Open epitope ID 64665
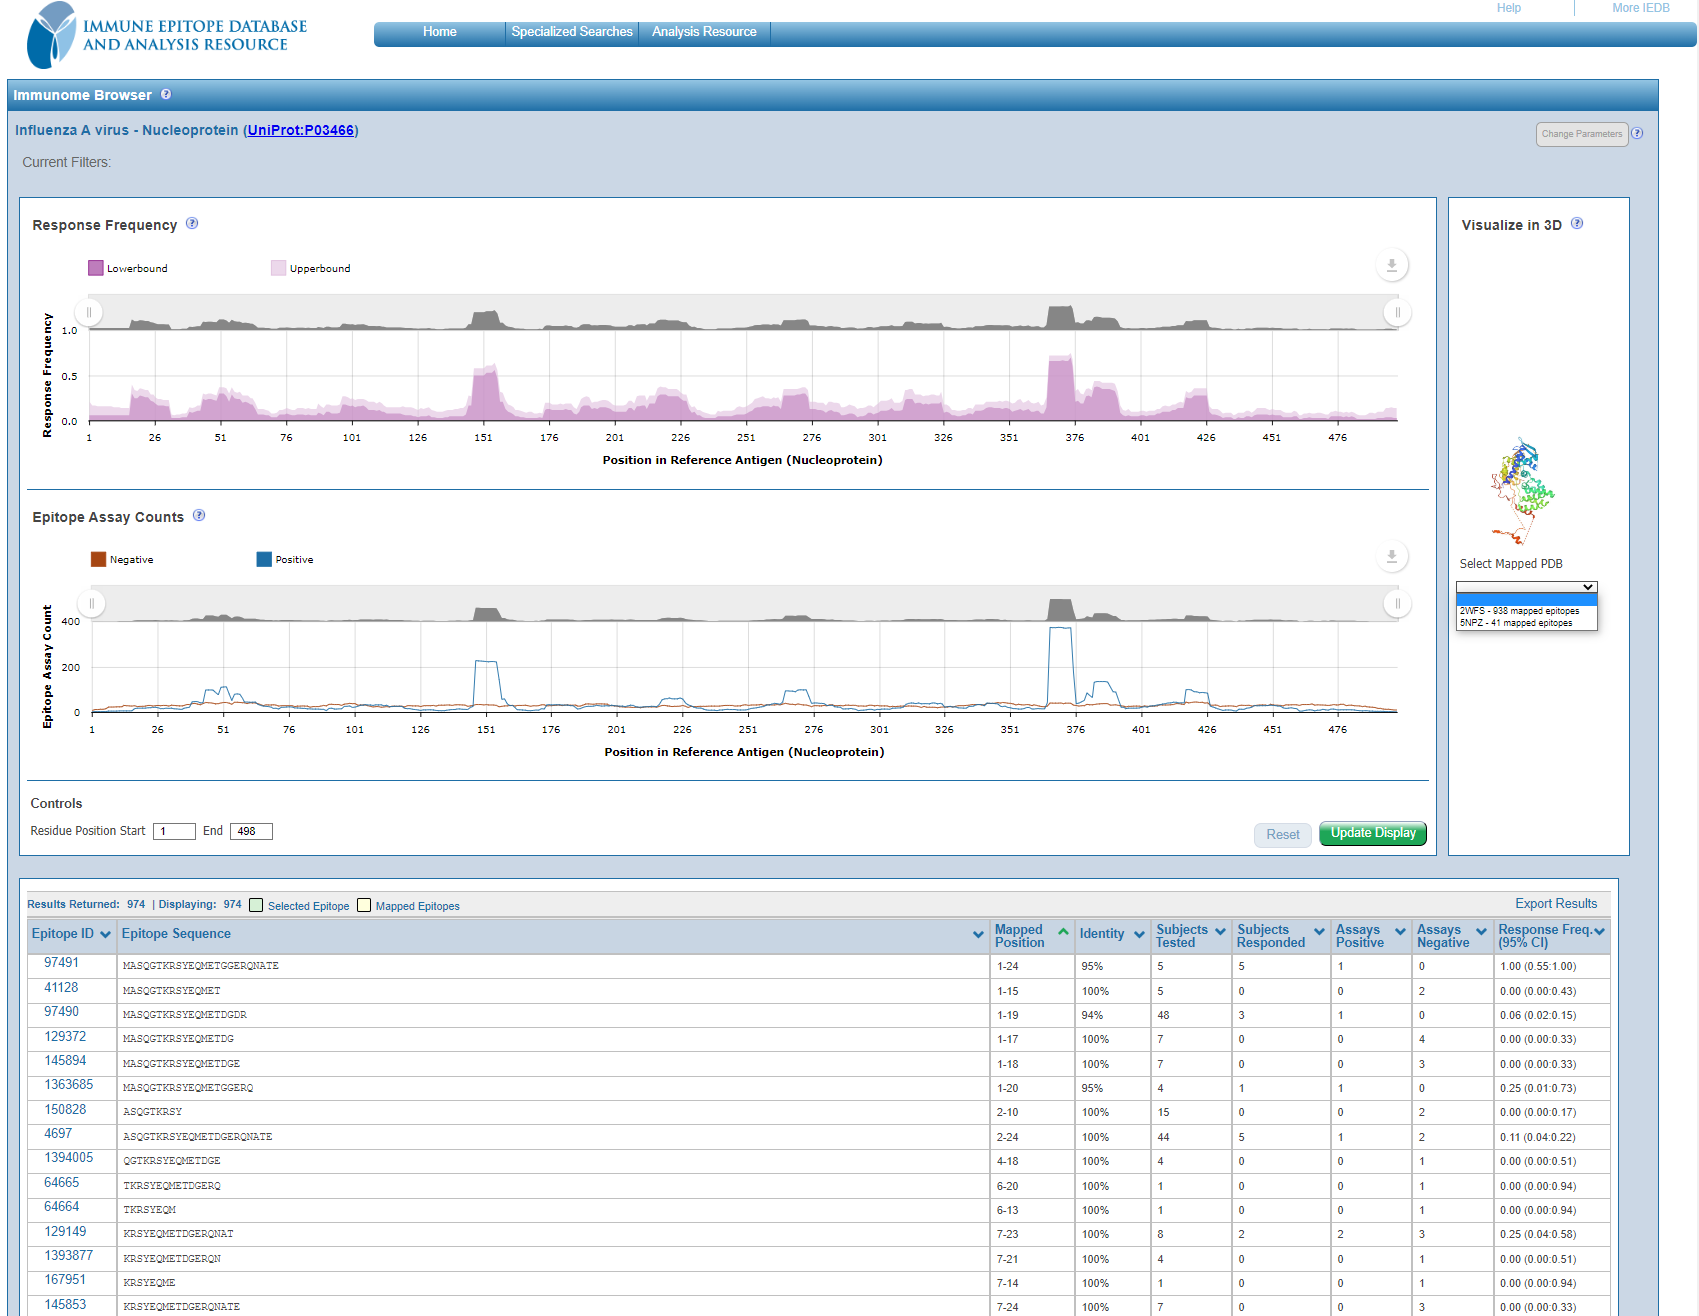This screenshot has width=1699, height=1316. pyautogui.click(x=61, y=1183)
